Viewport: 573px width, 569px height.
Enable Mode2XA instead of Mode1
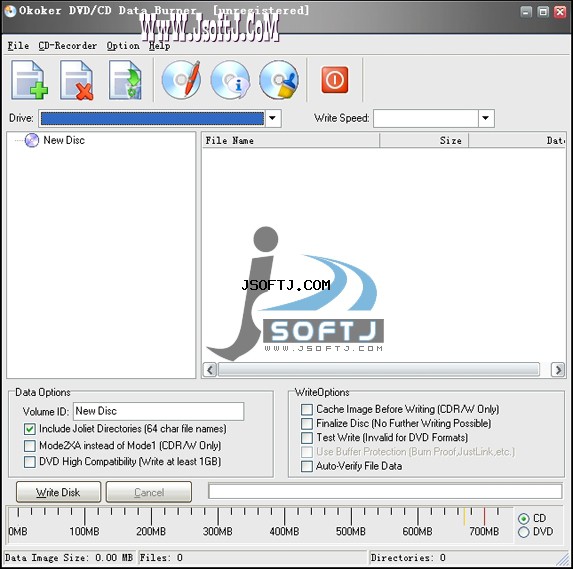30,445
